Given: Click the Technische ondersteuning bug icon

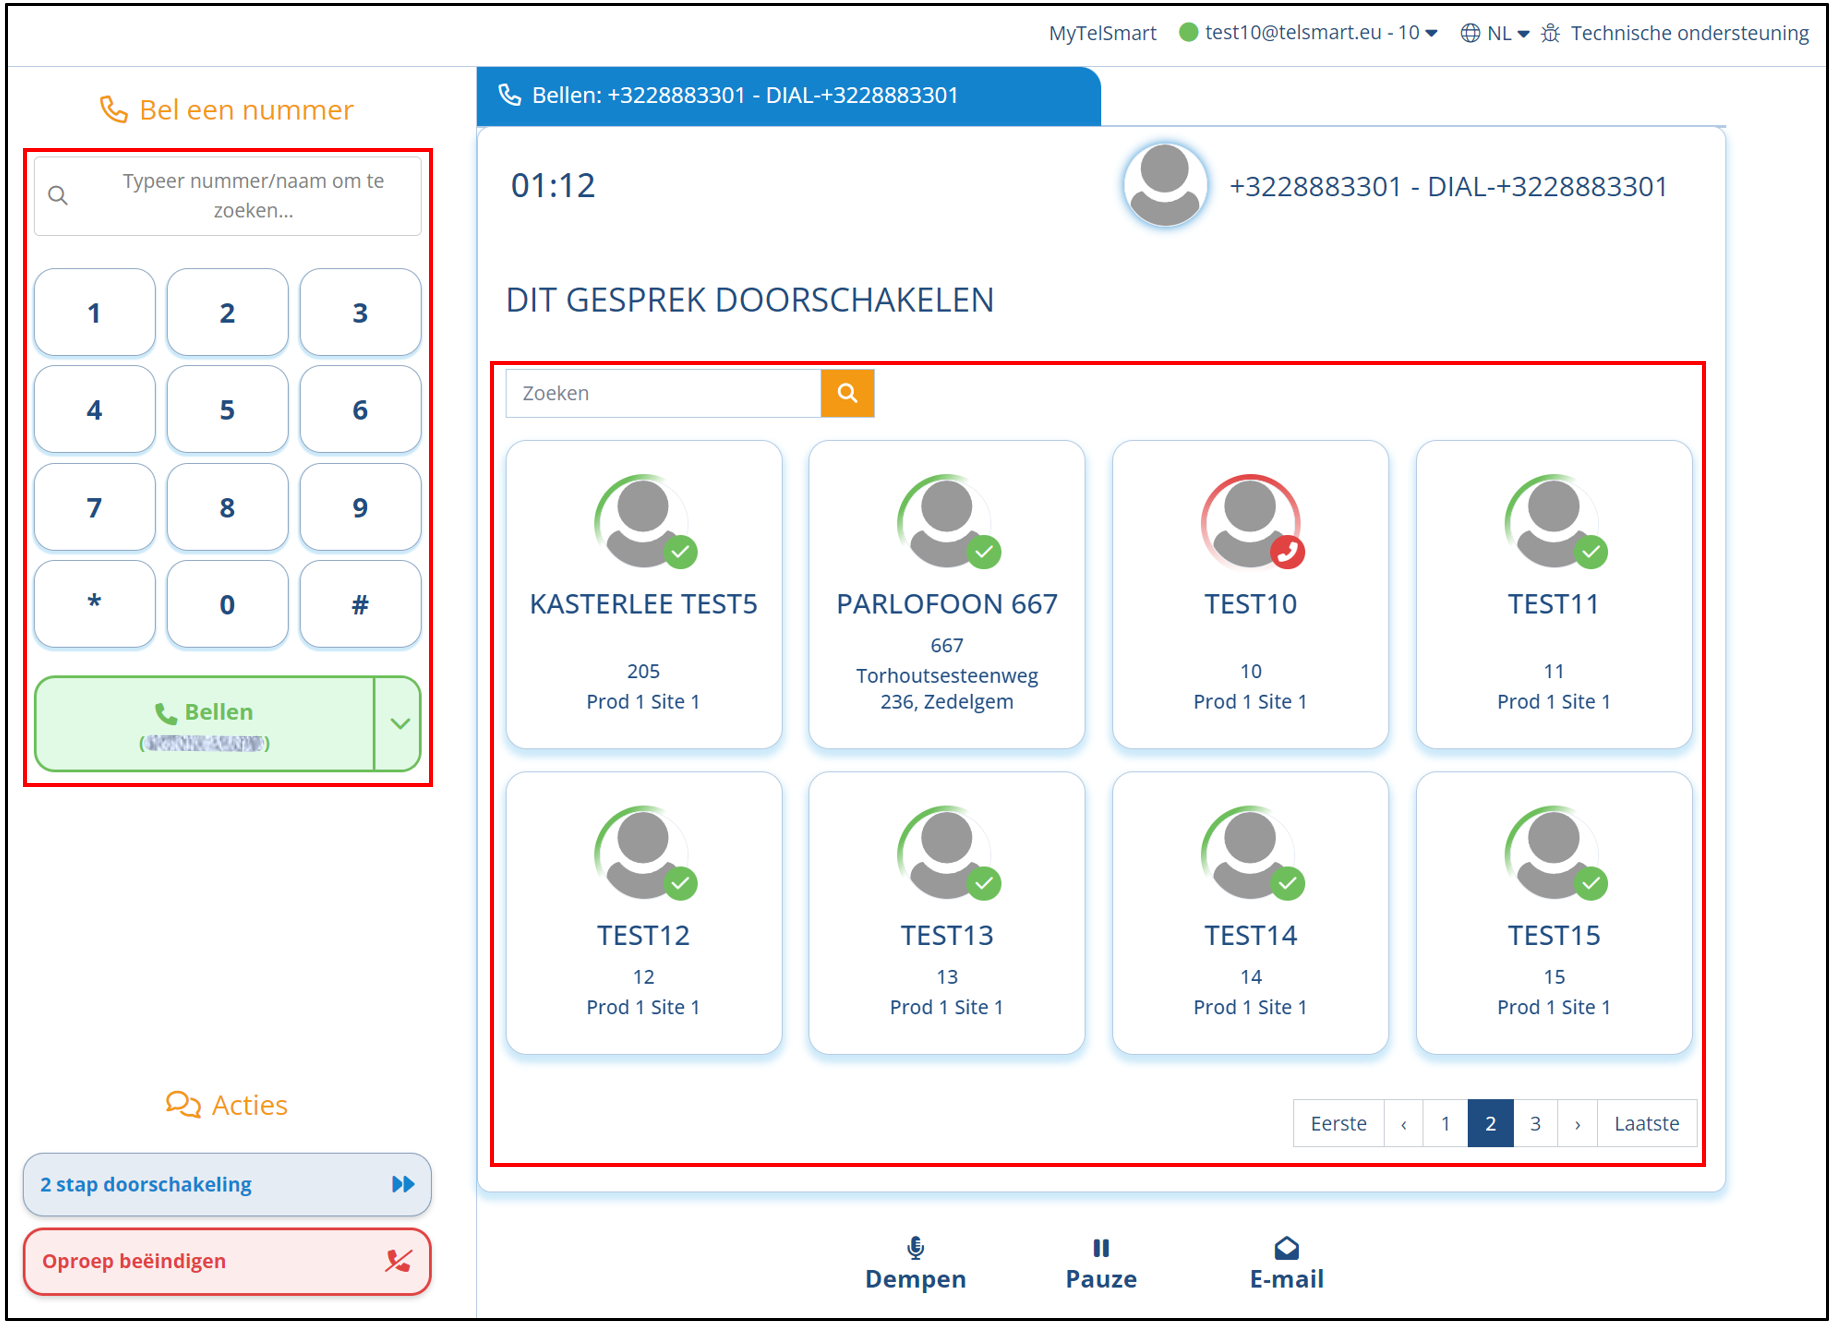Looking at the screenshot, I should pyautogui.click(x=1550, y=33).
